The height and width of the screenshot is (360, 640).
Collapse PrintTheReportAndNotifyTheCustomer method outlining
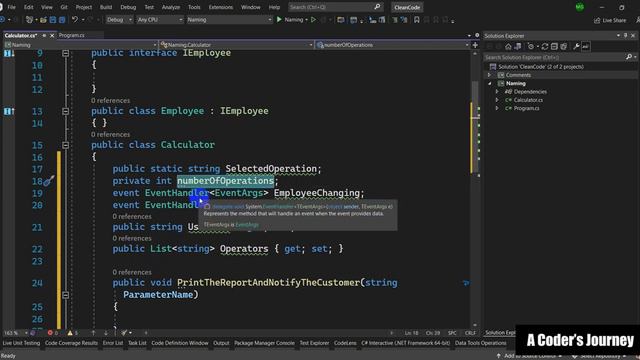click(x=65, y=295)
